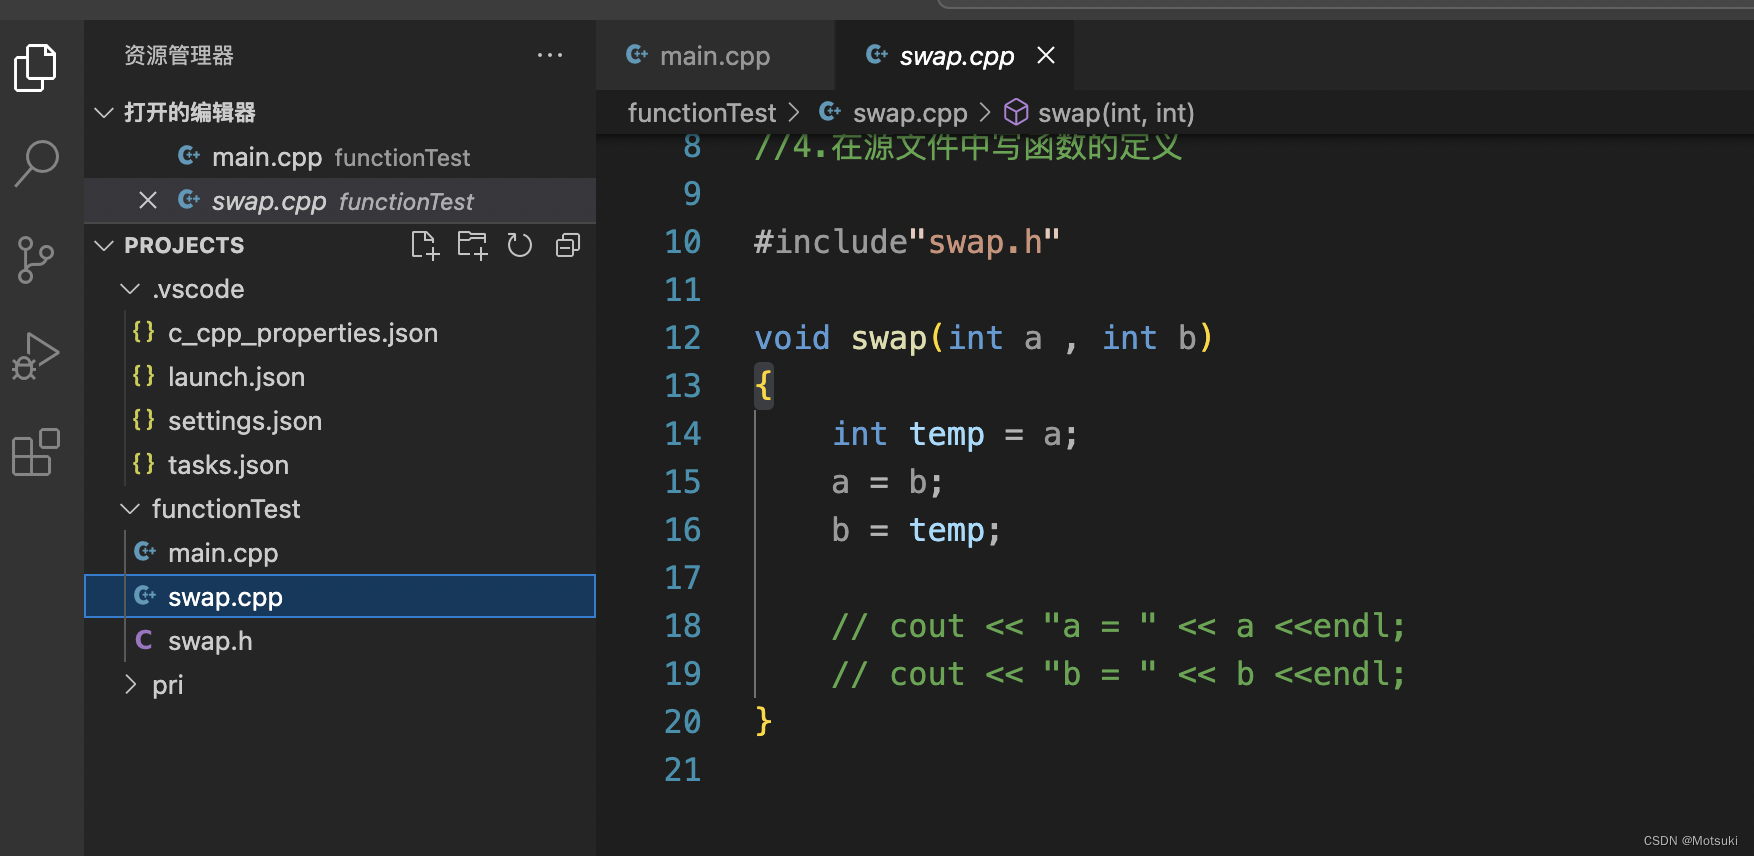Click functionTest breadcrumb segment
The width and height of the screenshot is (1754, 856).
[702, 113]
